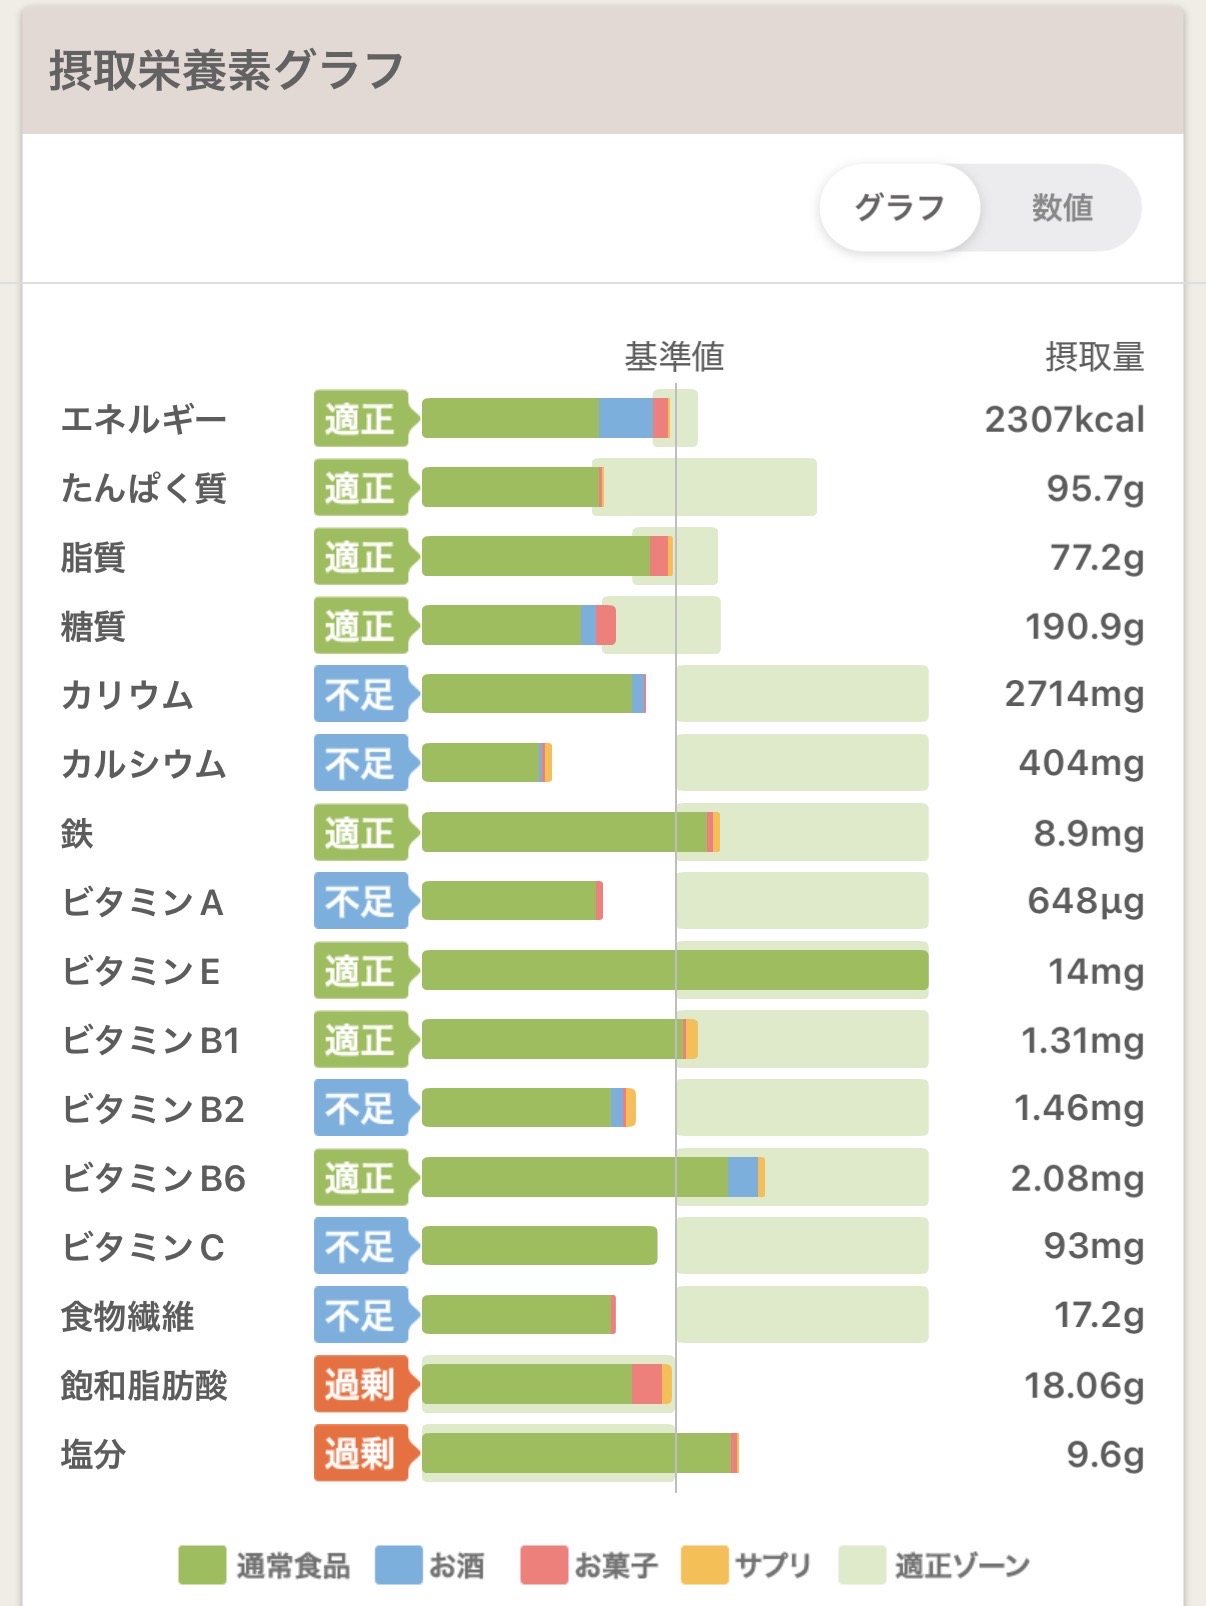Image resolution: width=1206 pixels, height=1606 pixels.
Task: Click the お菓子 red legend swatch
Action: (x=544, y=1565)
